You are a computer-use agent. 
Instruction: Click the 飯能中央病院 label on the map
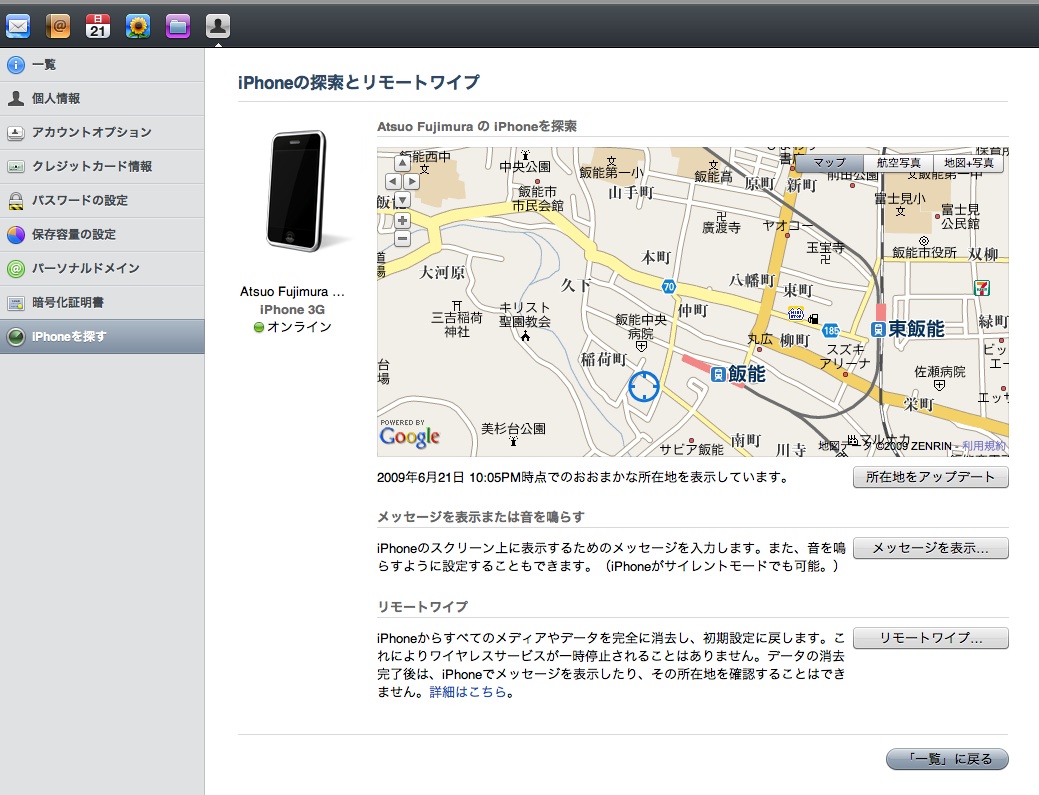click(641, 327)
